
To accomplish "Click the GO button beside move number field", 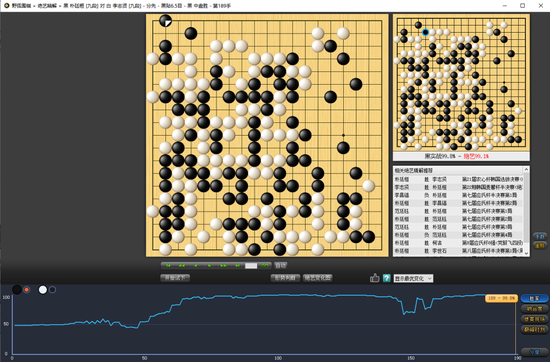I will [265, 266].
